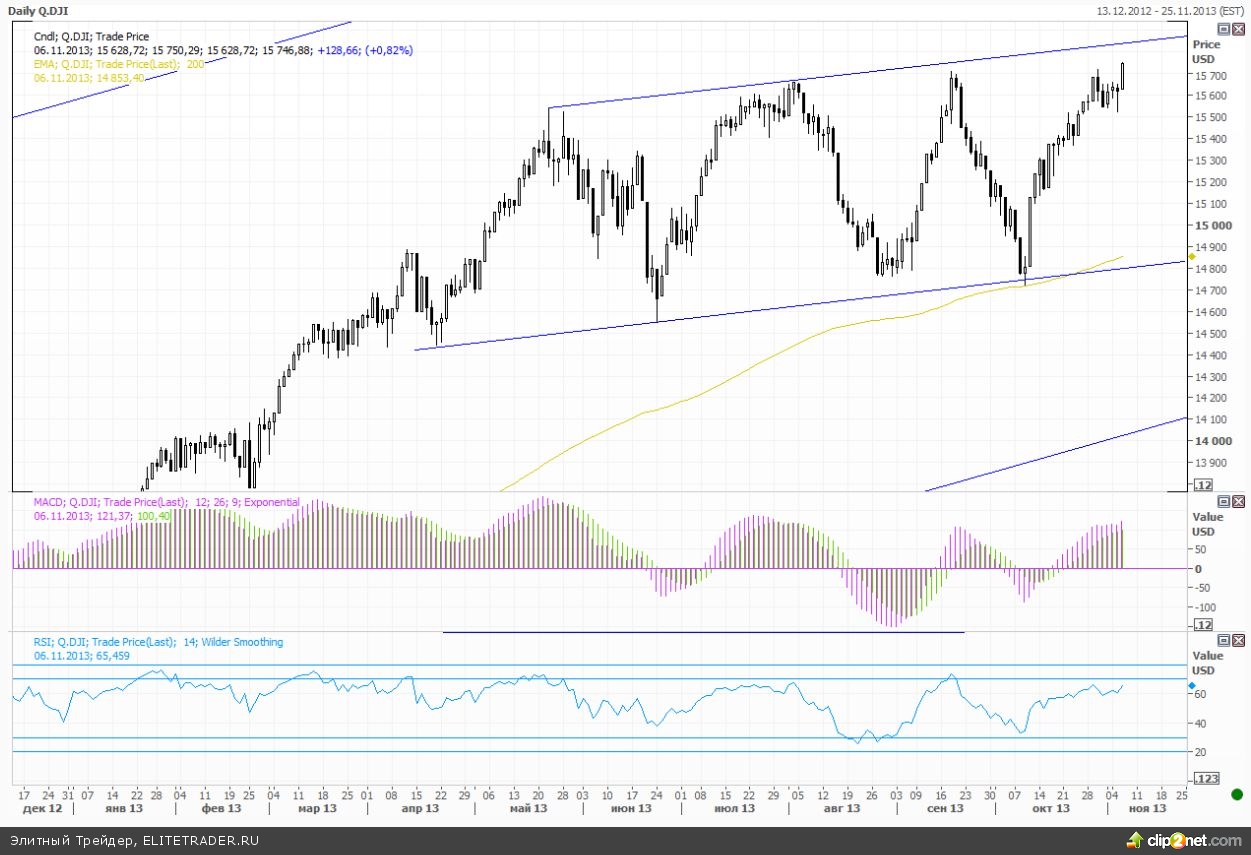Close the MACD indicator pane
The height and width of the screenshot is (855, 1251).
[1239, 501]
